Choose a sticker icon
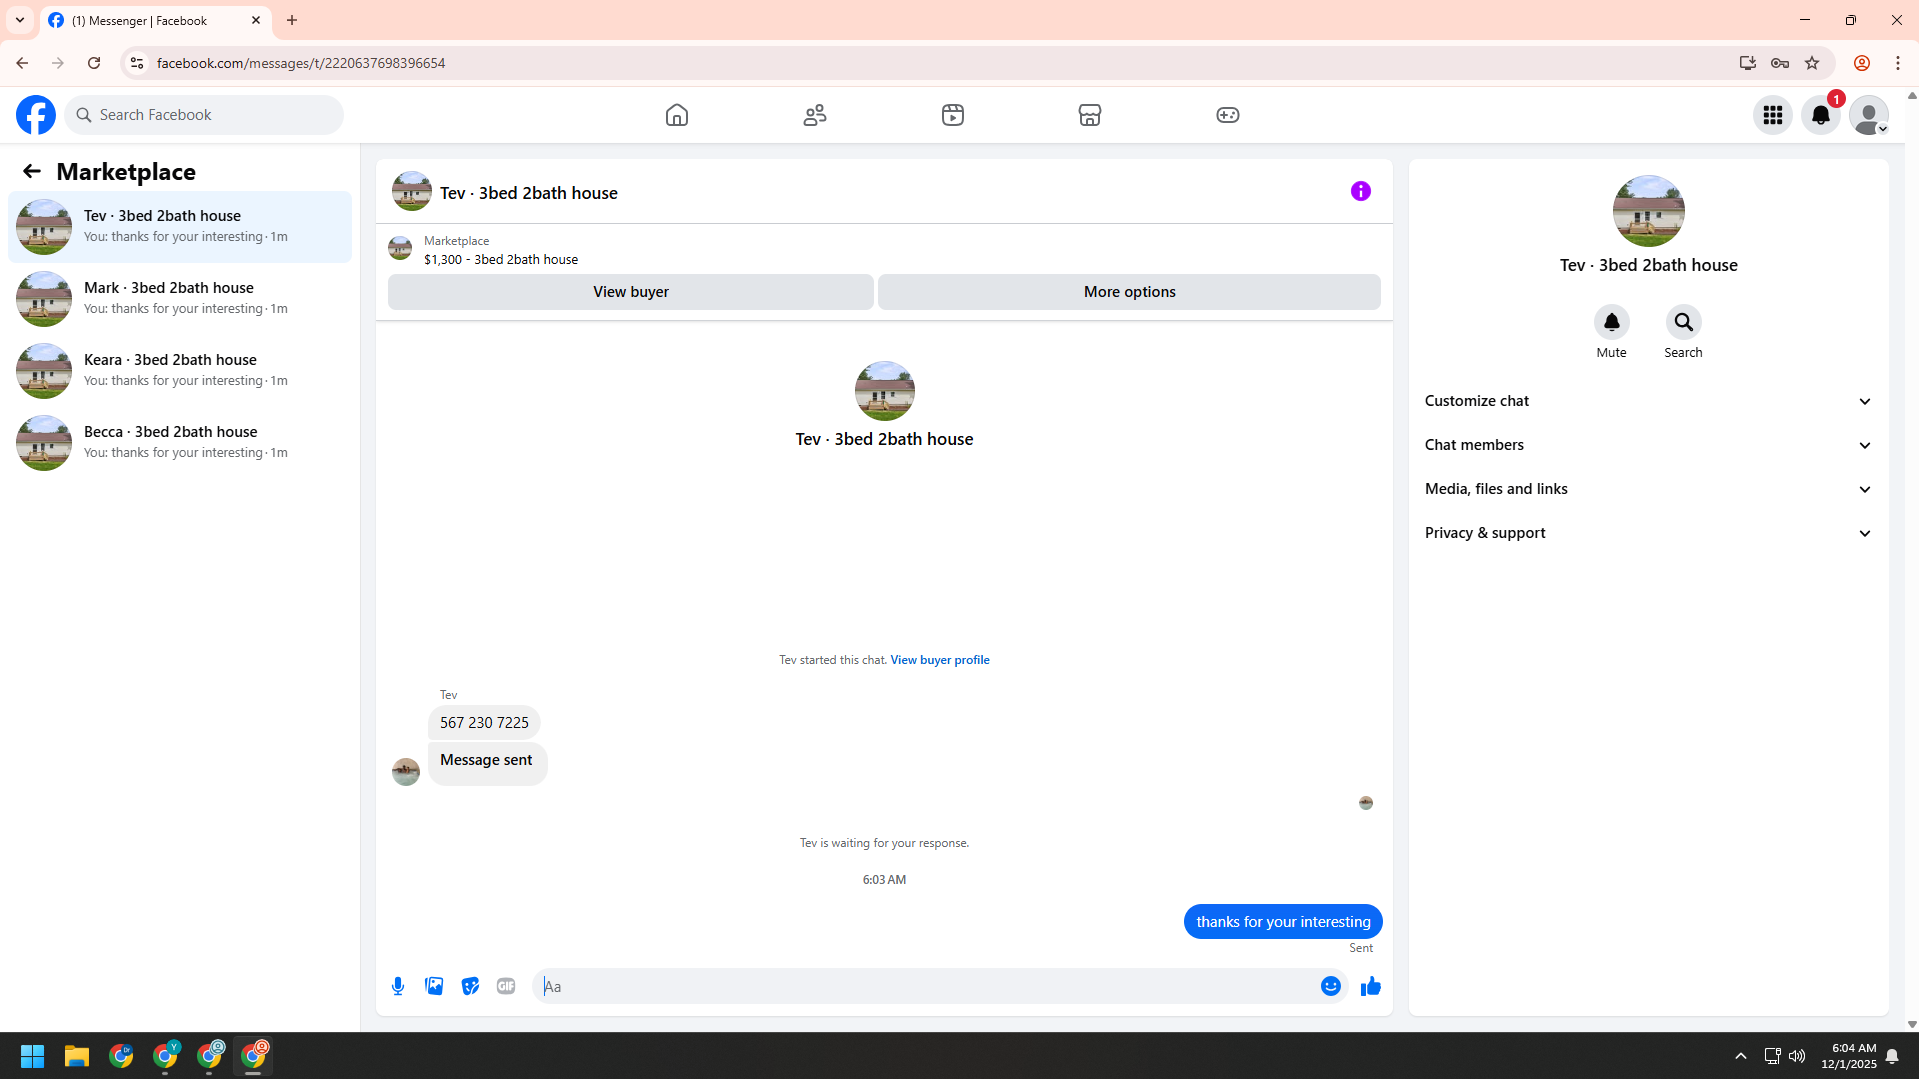1919x1079 pixels. point(470,987)
